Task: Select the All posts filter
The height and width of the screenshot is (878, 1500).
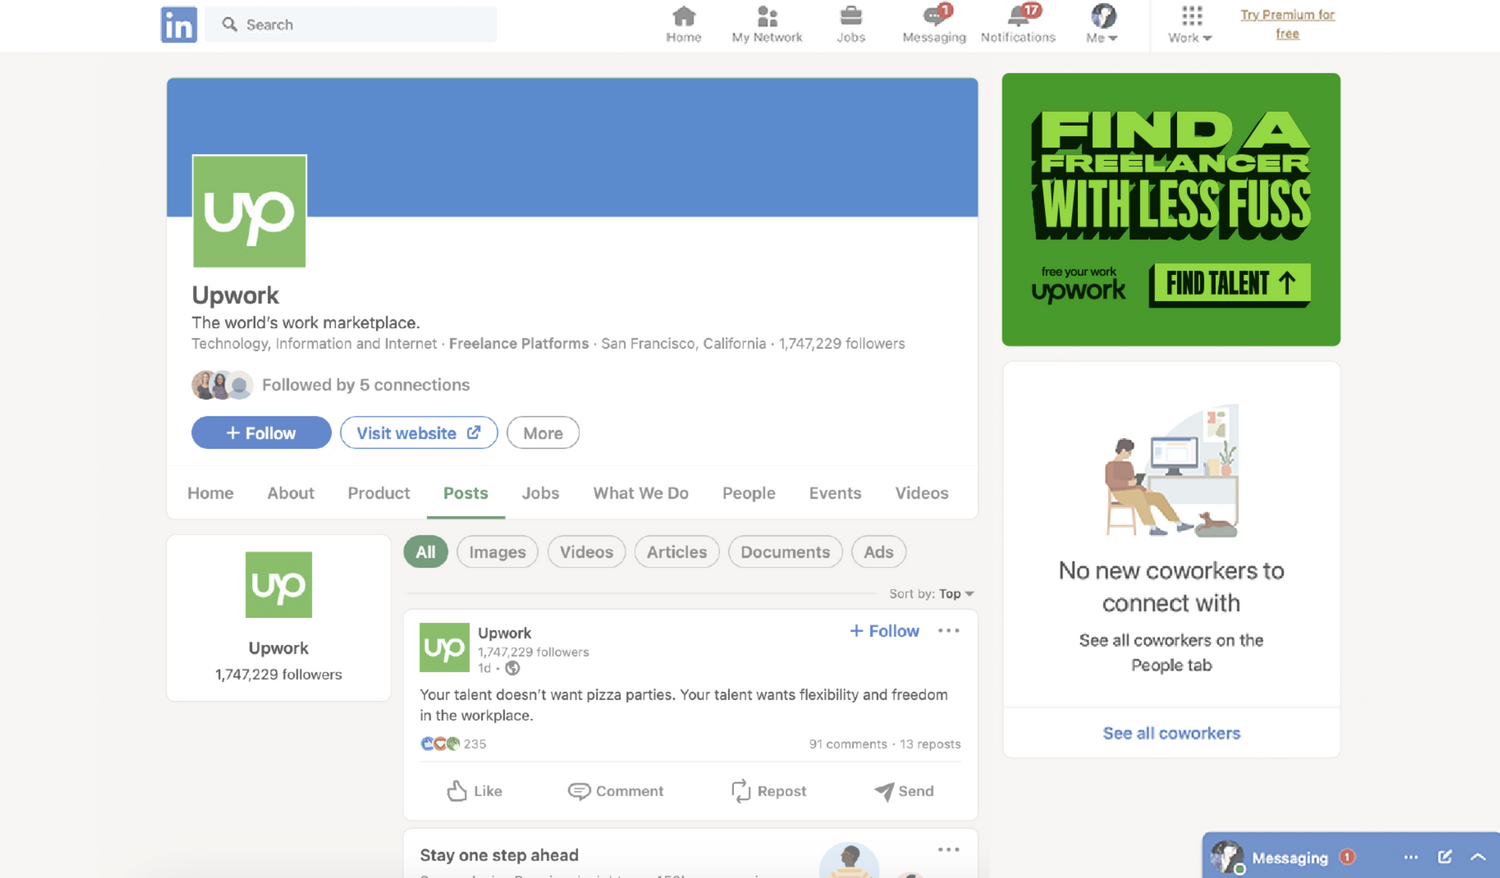Action: (x=426, y=552)
